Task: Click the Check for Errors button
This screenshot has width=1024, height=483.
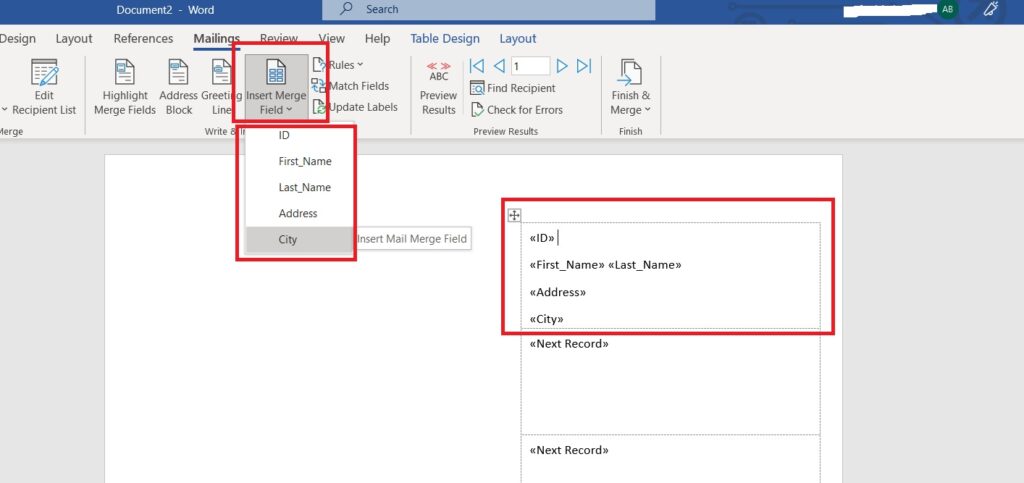Action: pyautogui.click(x=515, y=110)
